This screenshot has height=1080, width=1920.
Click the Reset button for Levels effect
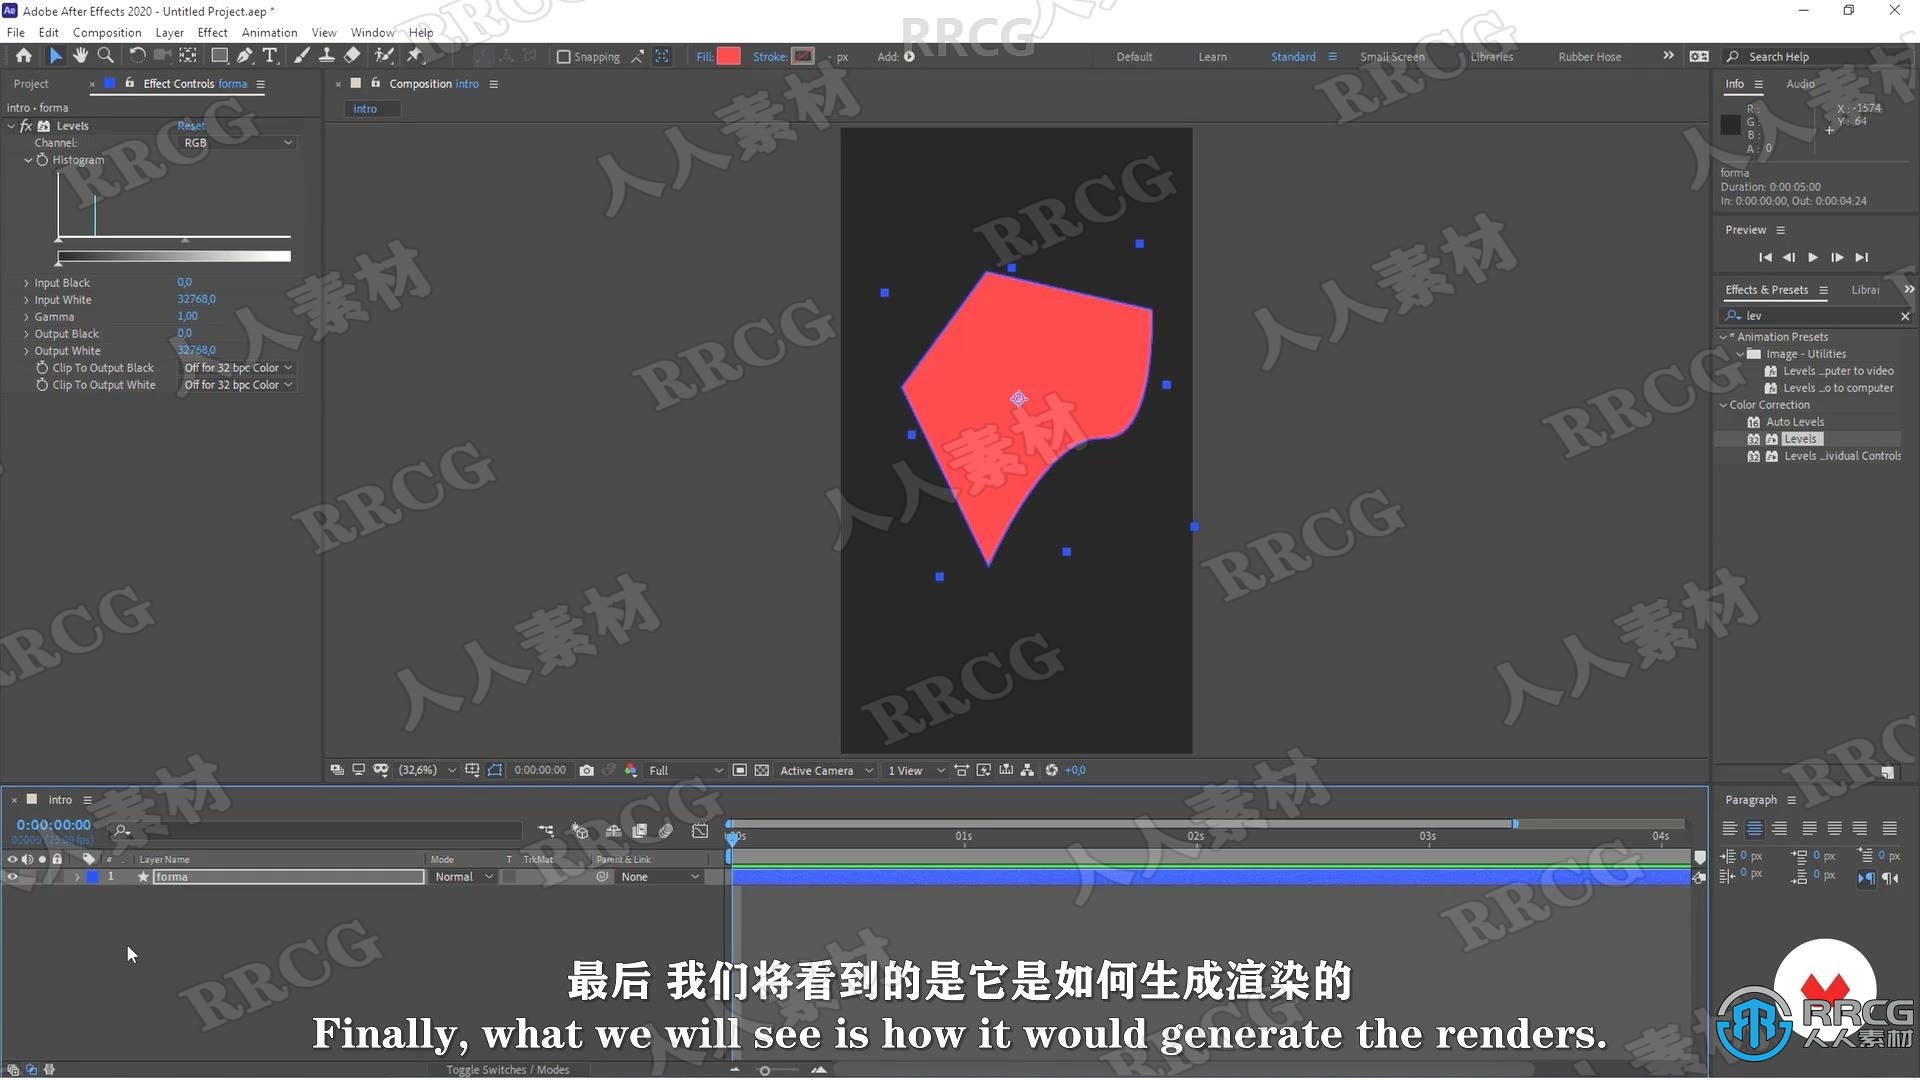(191, 125)
